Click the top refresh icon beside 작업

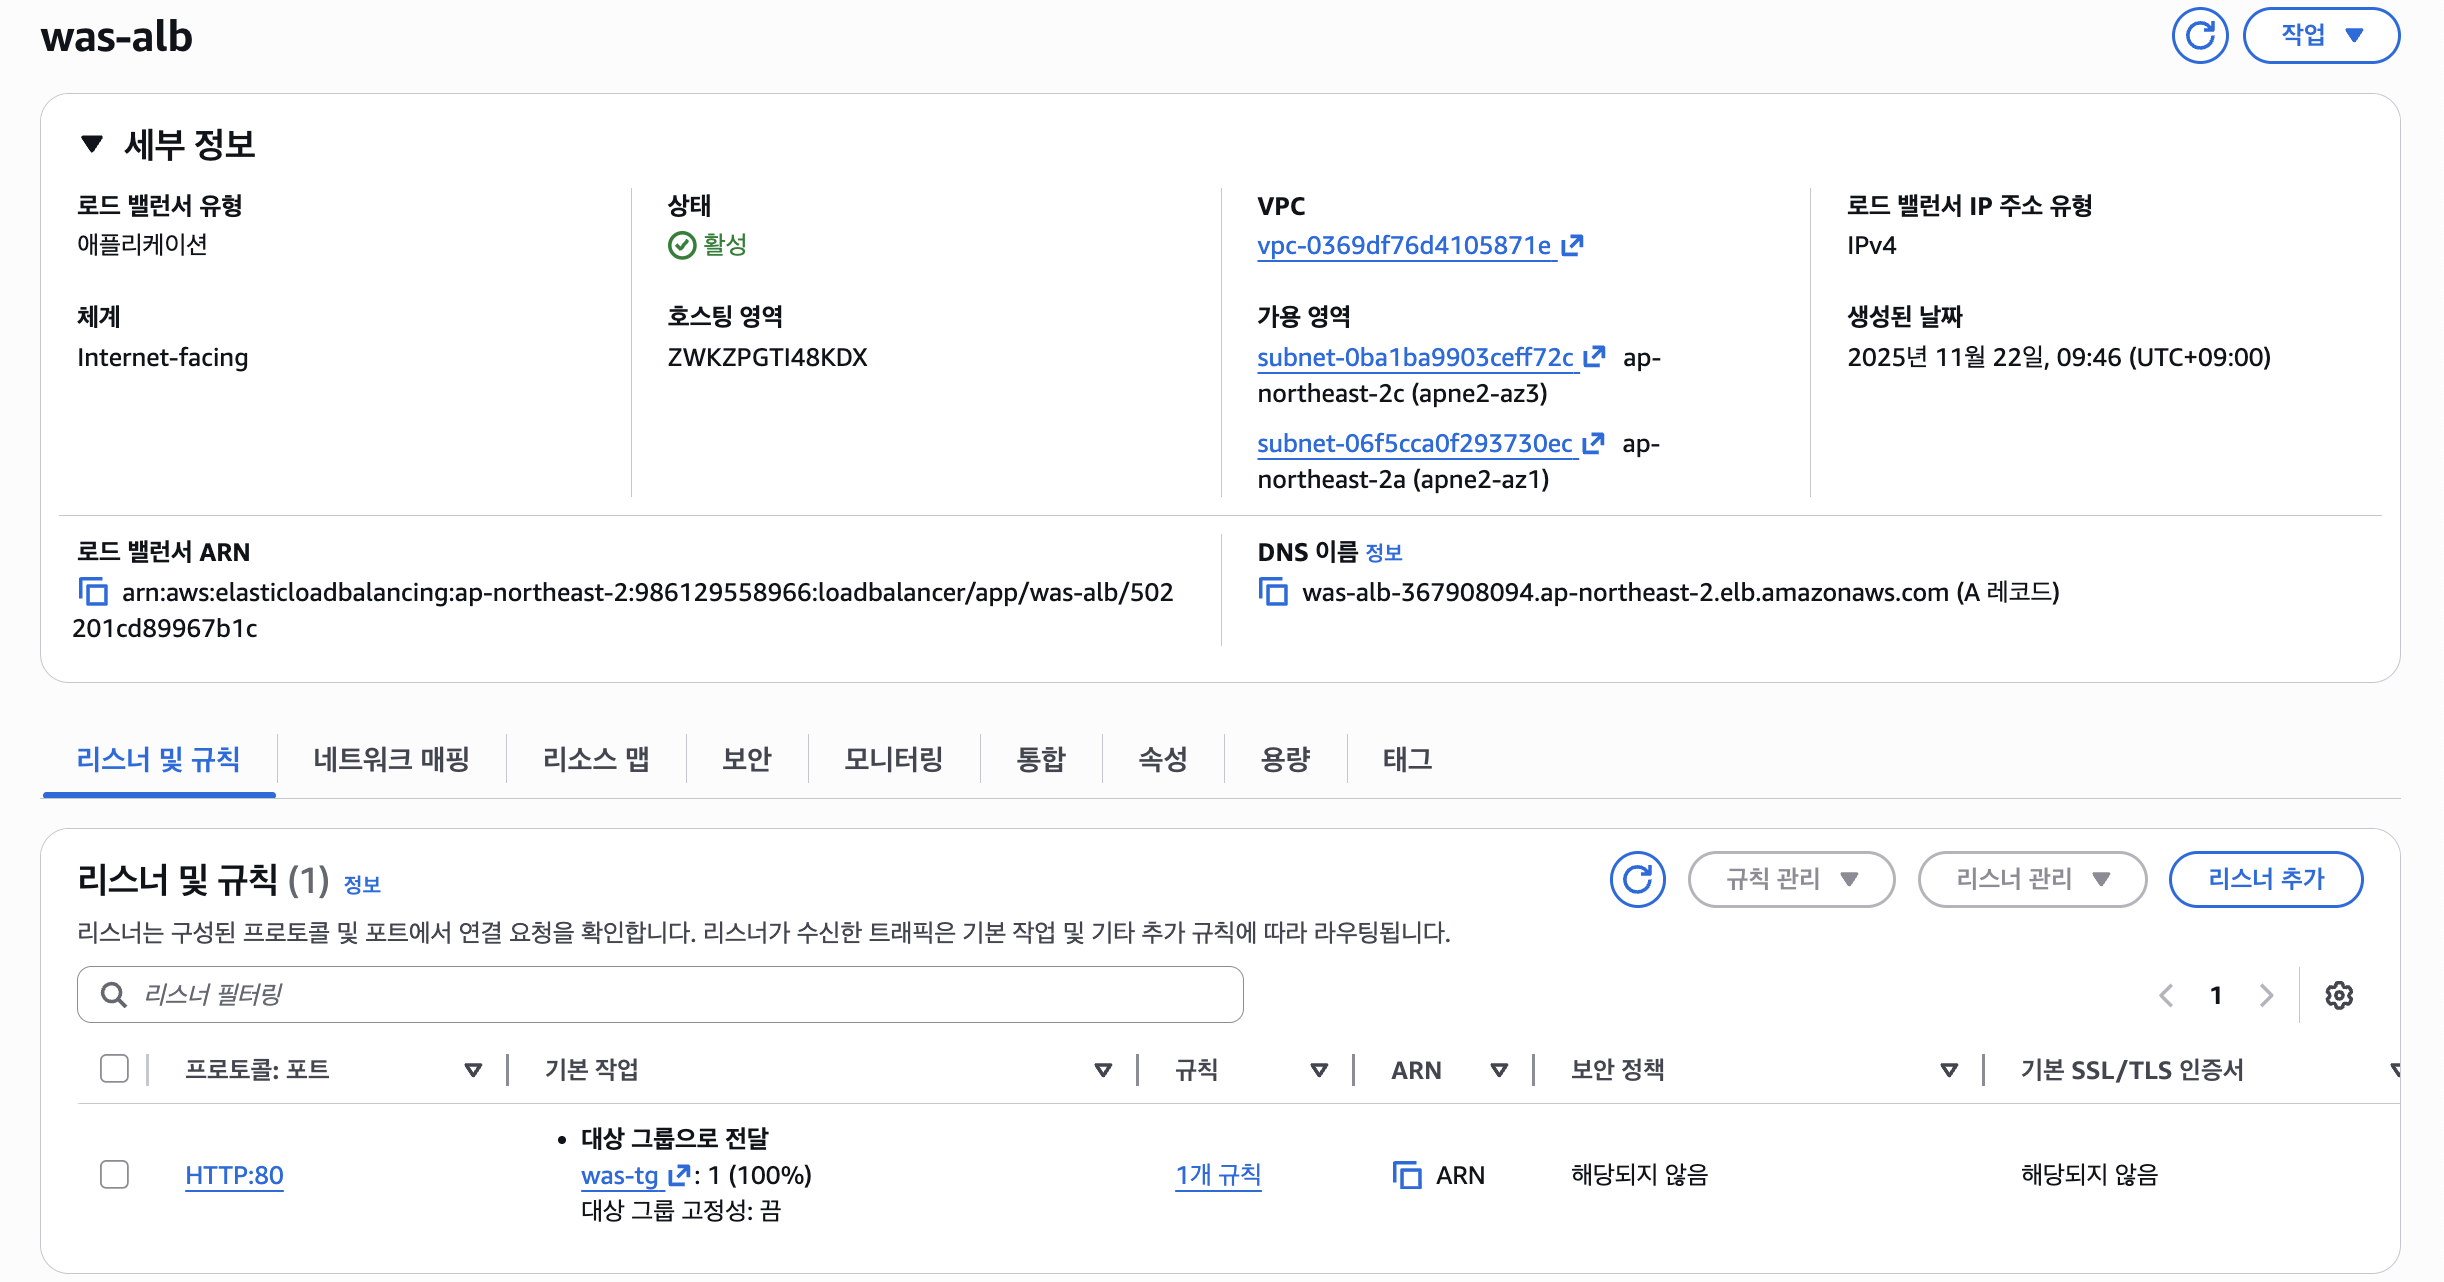pos(2199,36)
